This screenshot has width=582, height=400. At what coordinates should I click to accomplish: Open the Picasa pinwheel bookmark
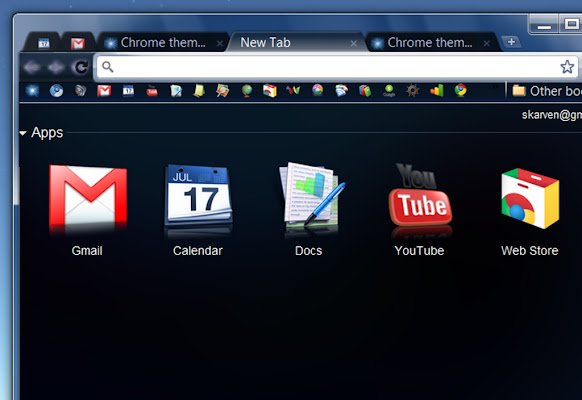(317, 90)
